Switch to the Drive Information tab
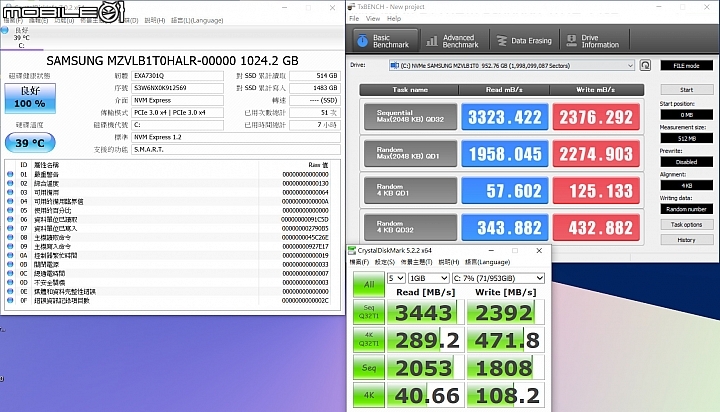The width and height of the screenshot is (720, 412). click(594, 41)
